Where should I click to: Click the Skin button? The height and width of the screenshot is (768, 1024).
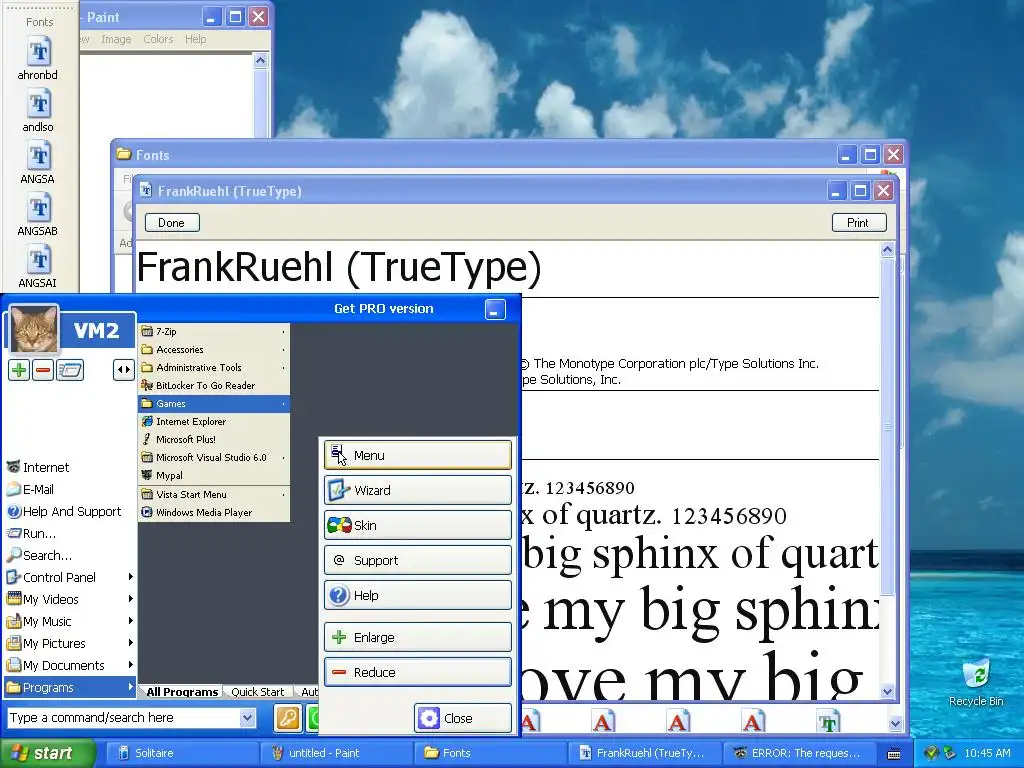[x=418, y=525]
